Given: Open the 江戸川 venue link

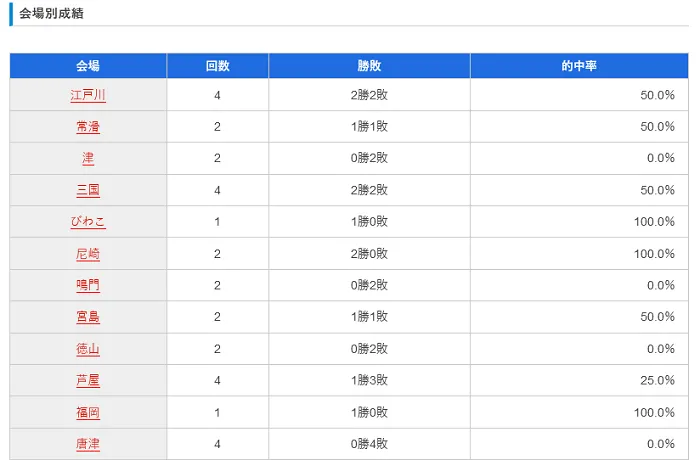Looking at the screenshot, I should click(x=88, y=95).
